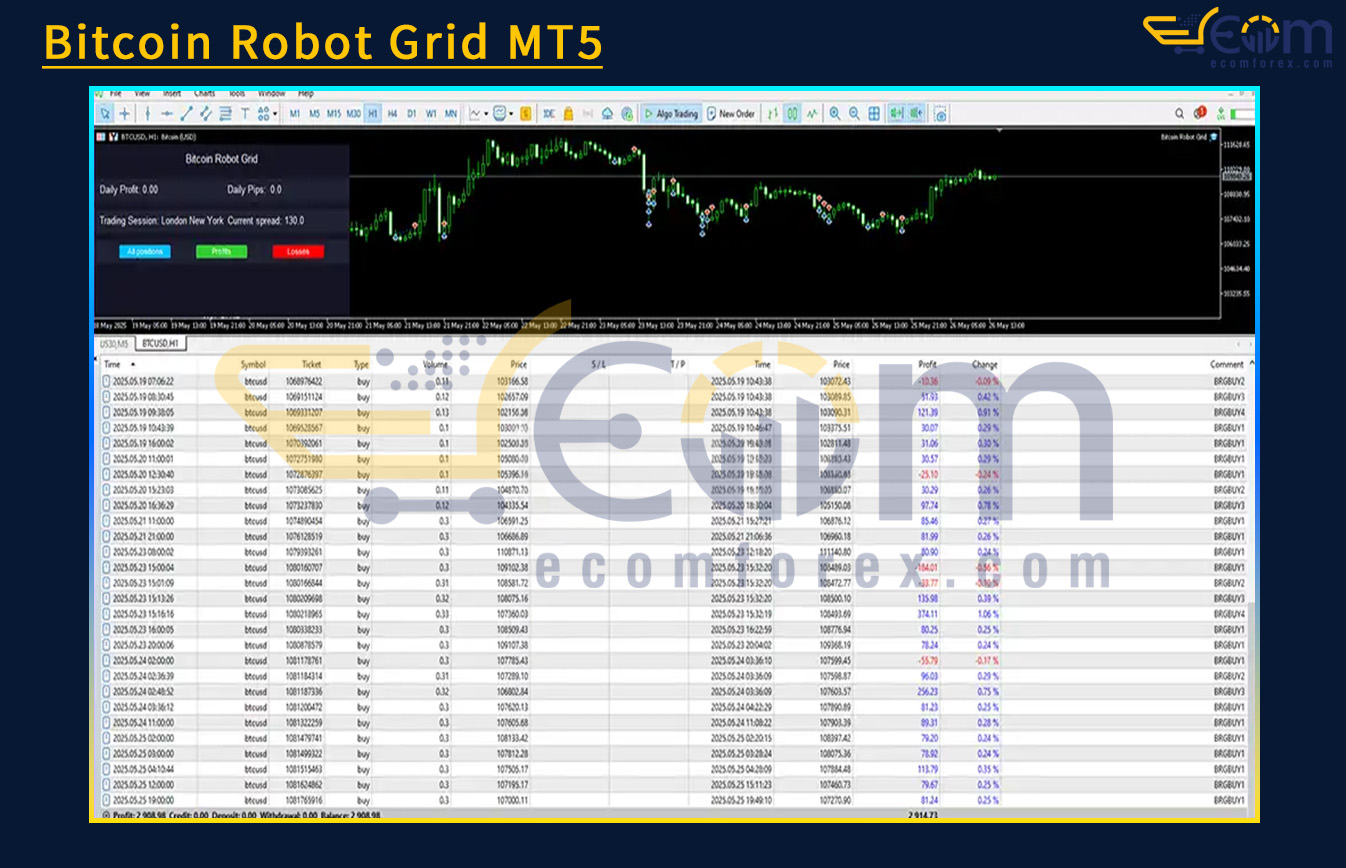Image resolution: width=1346 pixels, height=868 pixels.
Task: Open the Insert menu
Action: pyautogui.click(x=172, y=93)
